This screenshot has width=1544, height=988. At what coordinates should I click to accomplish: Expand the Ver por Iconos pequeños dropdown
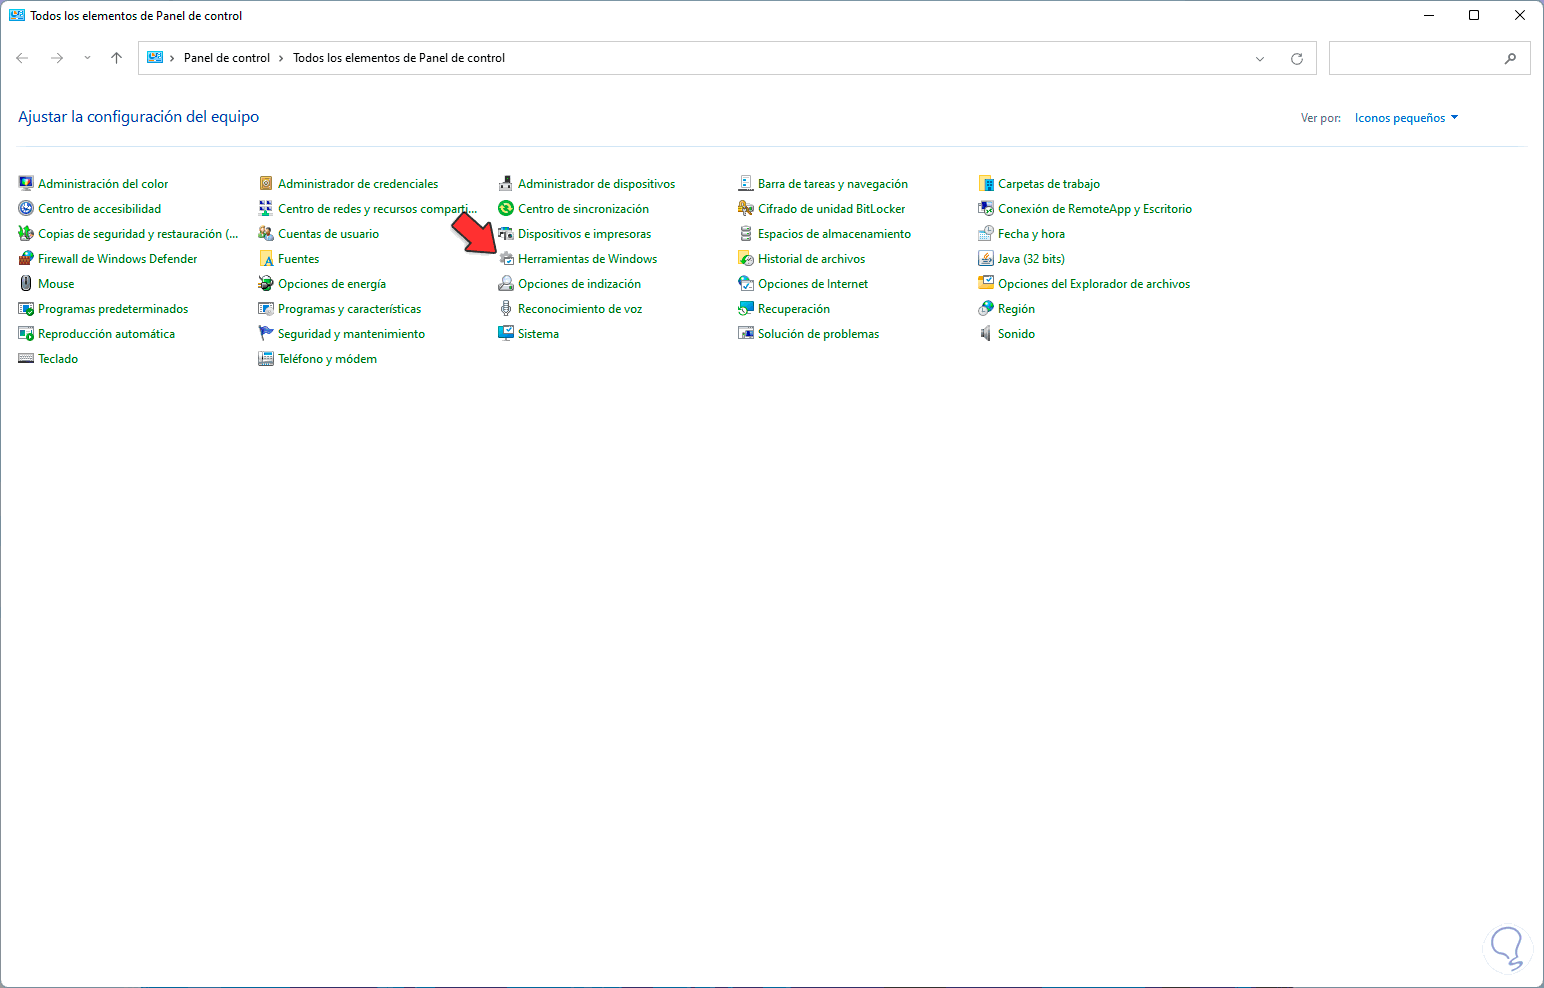click(1406, 118)
